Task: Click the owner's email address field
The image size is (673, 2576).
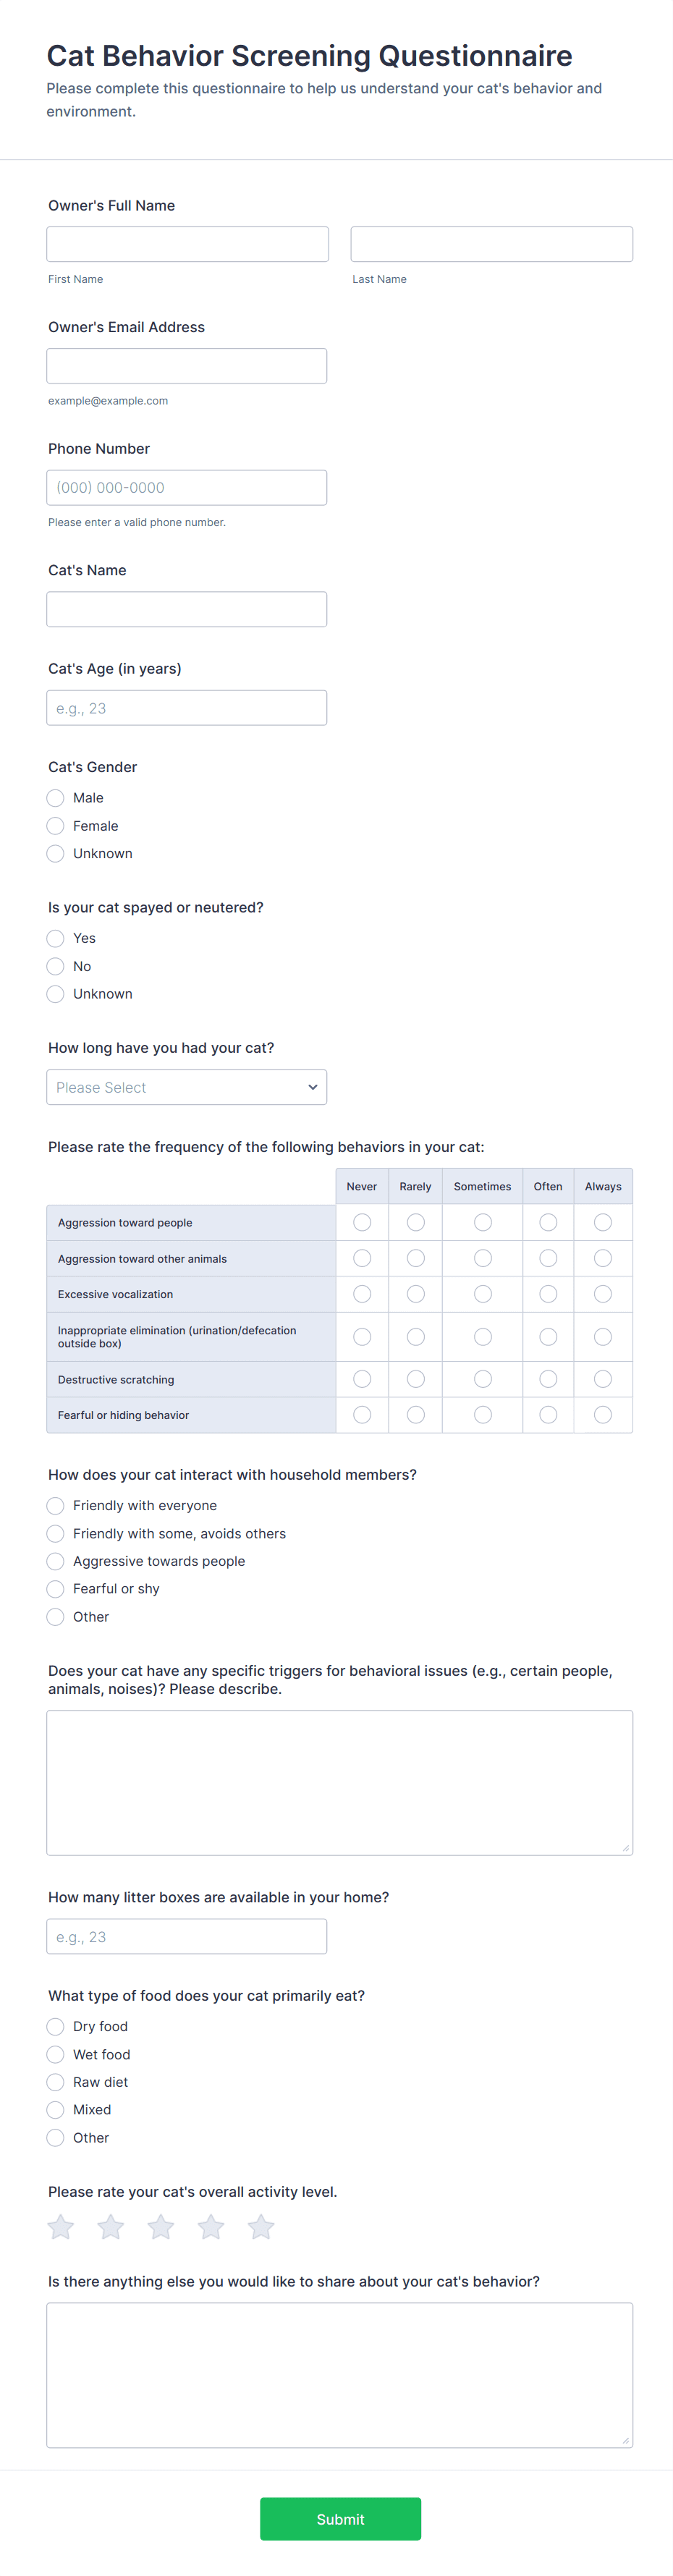Action: pyautogui.click(x=187, y=366)
